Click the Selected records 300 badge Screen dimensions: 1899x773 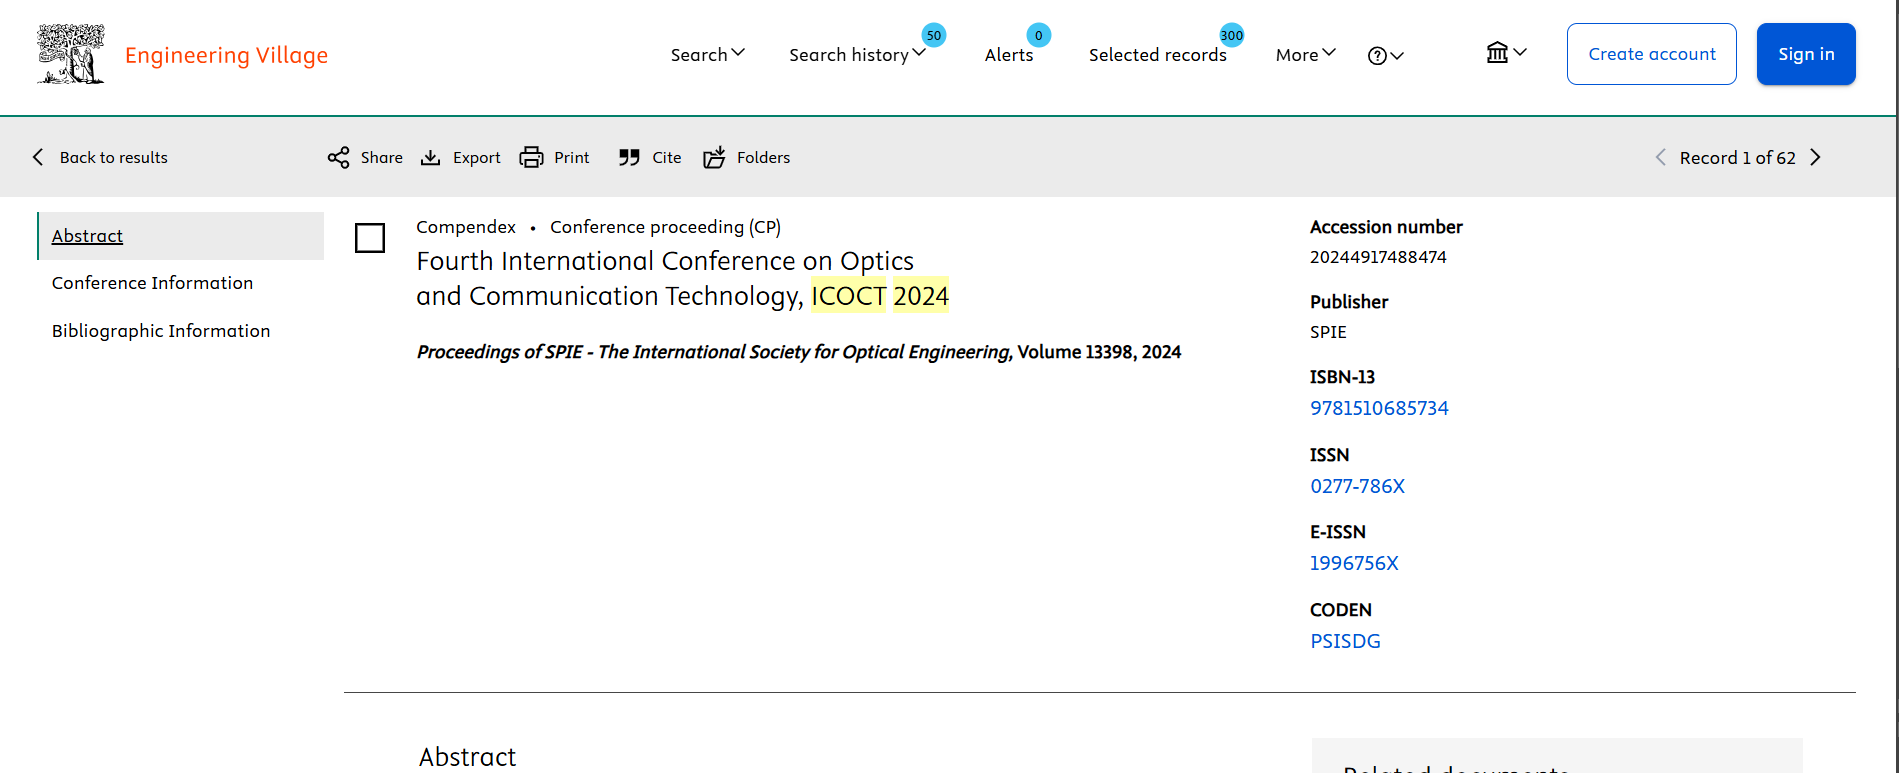pyautogui.click(x=1232, y=35)
